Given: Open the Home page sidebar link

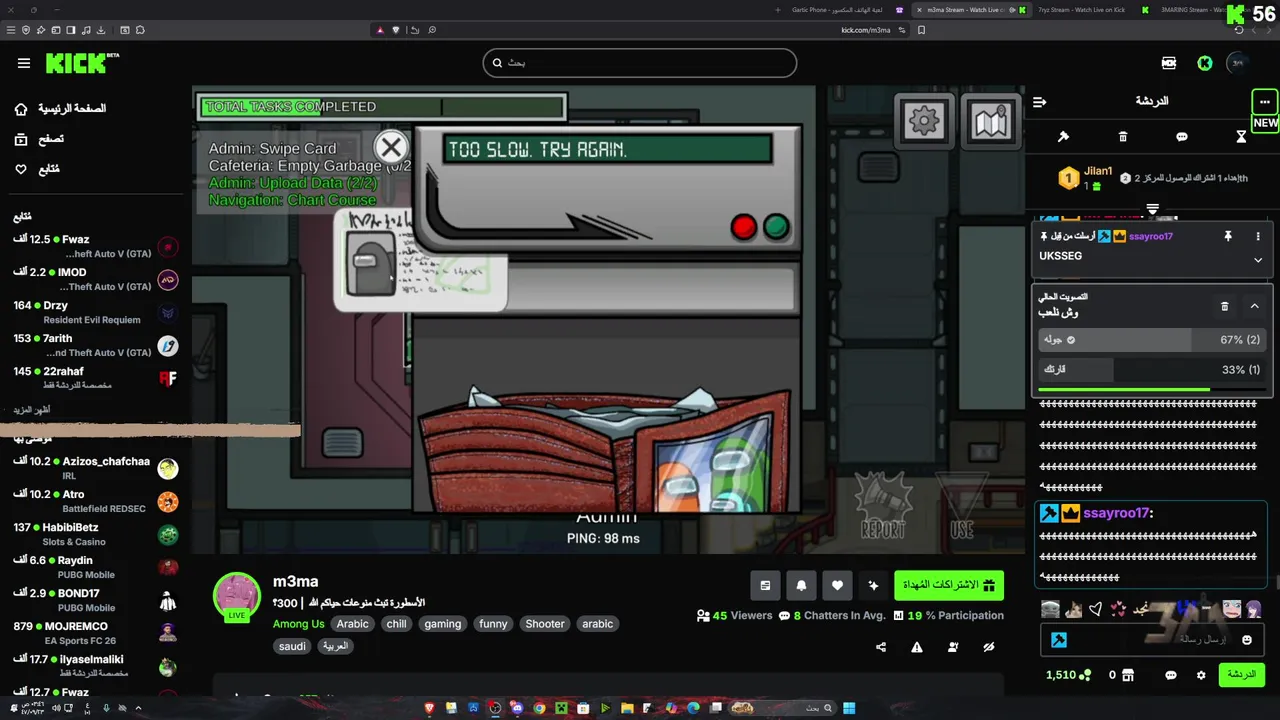Looking at the screenshot, I should point(62,108).
